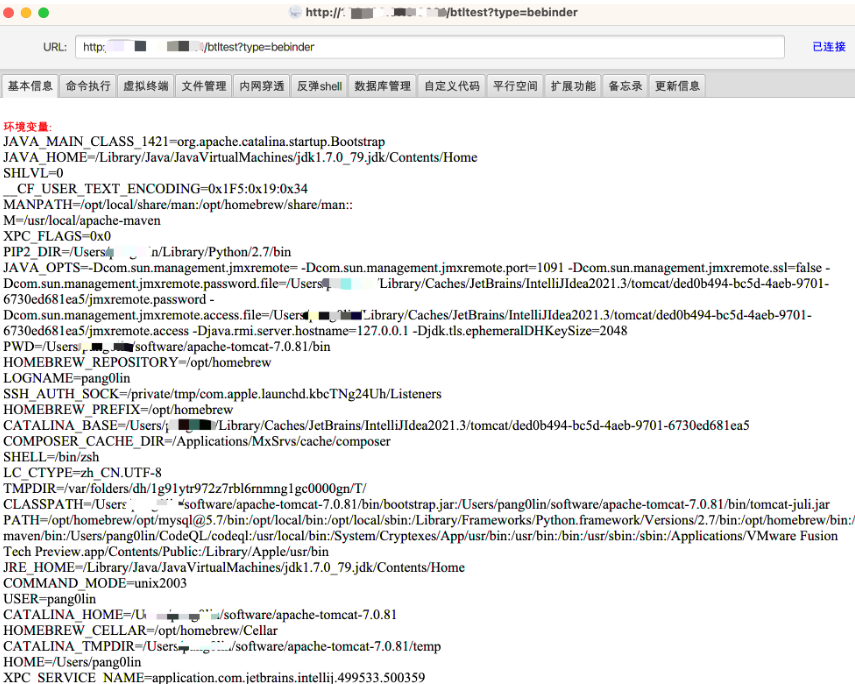This screenshot has width=855, height=684.
Task: Open the 自定义代码 tab
Action: [451, 86]
